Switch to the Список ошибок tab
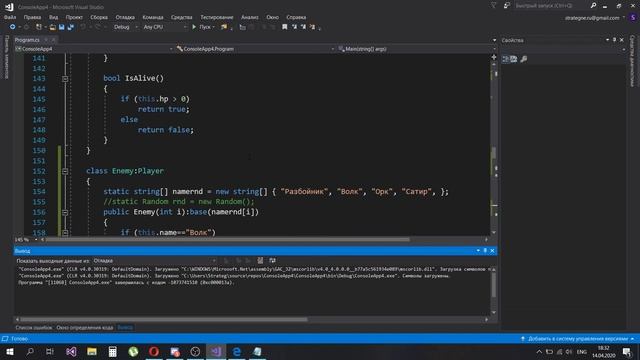This screenshot has width=640, height=360. coord(34,327)
